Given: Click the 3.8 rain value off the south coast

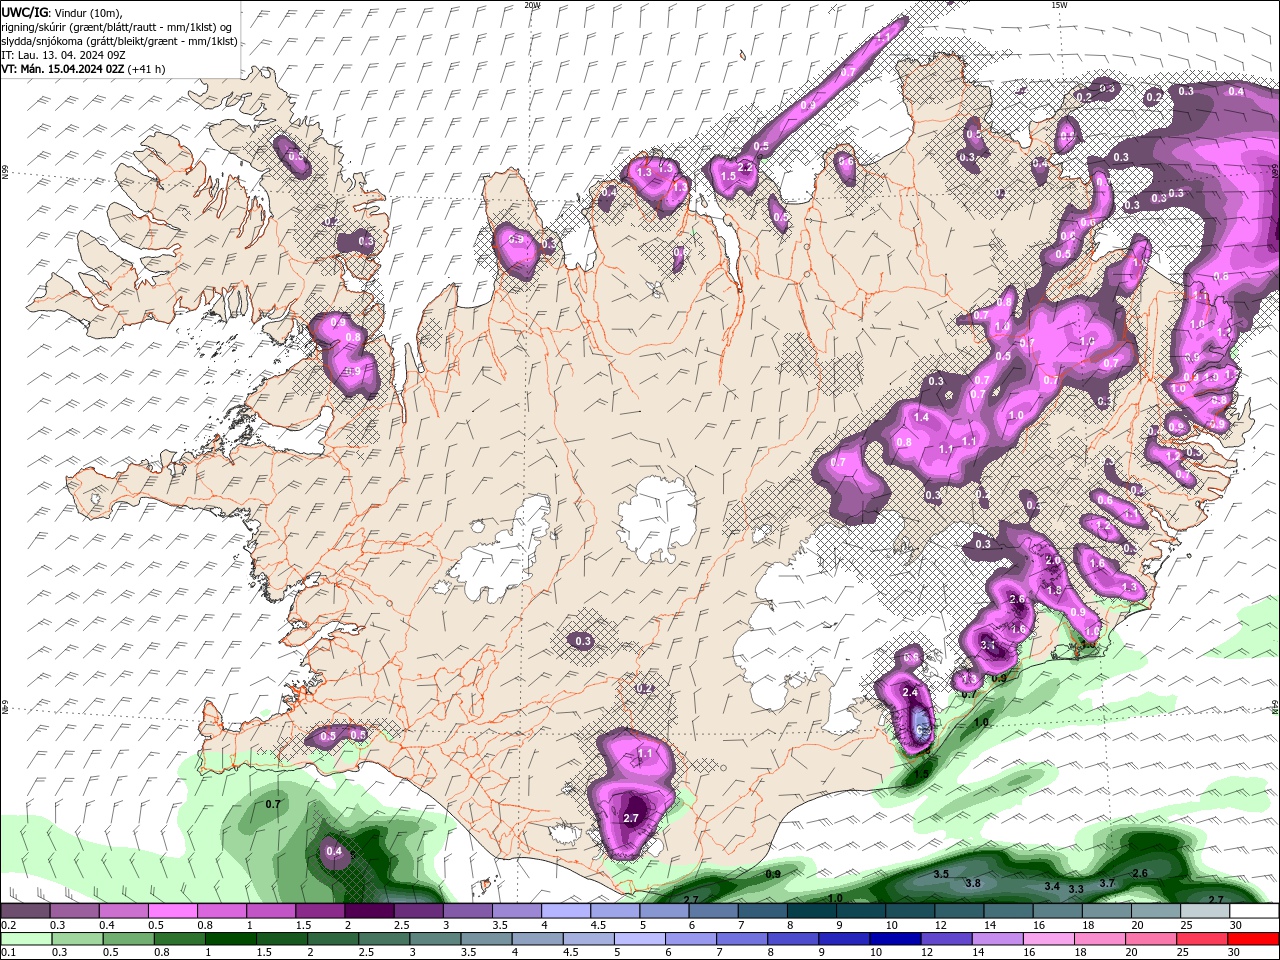Looking at the screenshot, I should click(x=972, y=883).
